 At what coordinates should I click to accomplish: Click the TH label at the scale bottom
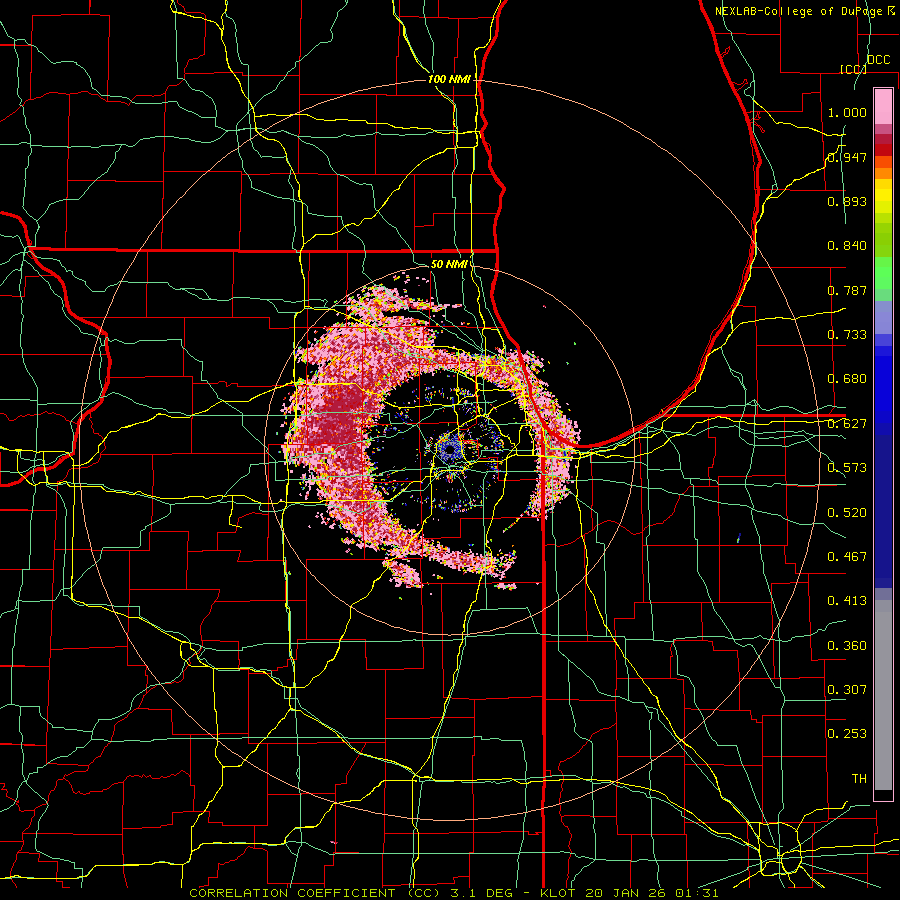pyautogui.click(x=859, y=779)
